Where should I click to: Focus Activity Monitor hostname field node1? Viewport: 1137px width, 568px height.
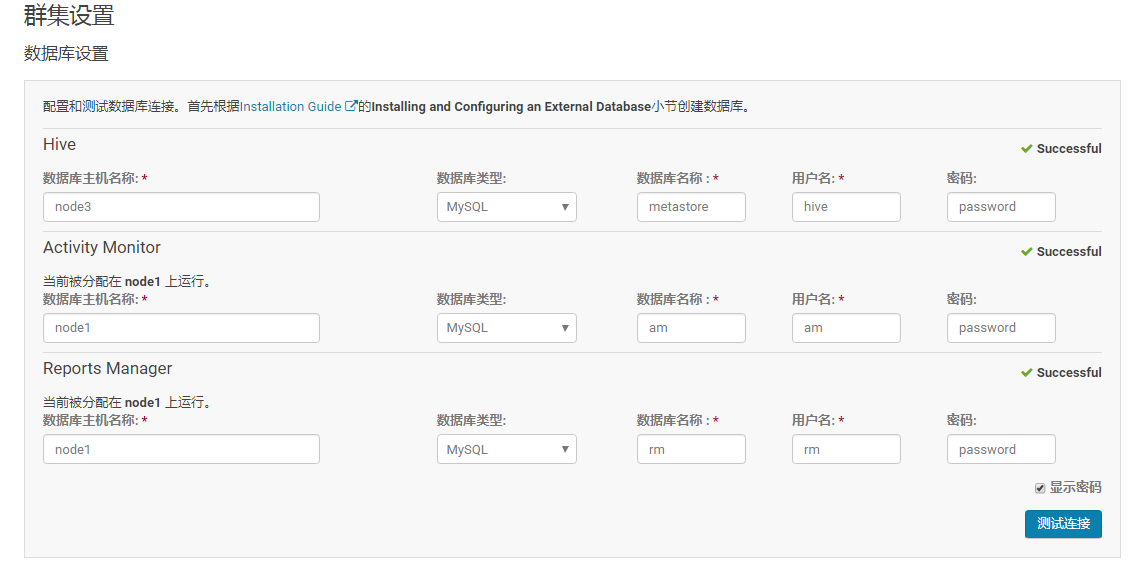coord(181,328)
